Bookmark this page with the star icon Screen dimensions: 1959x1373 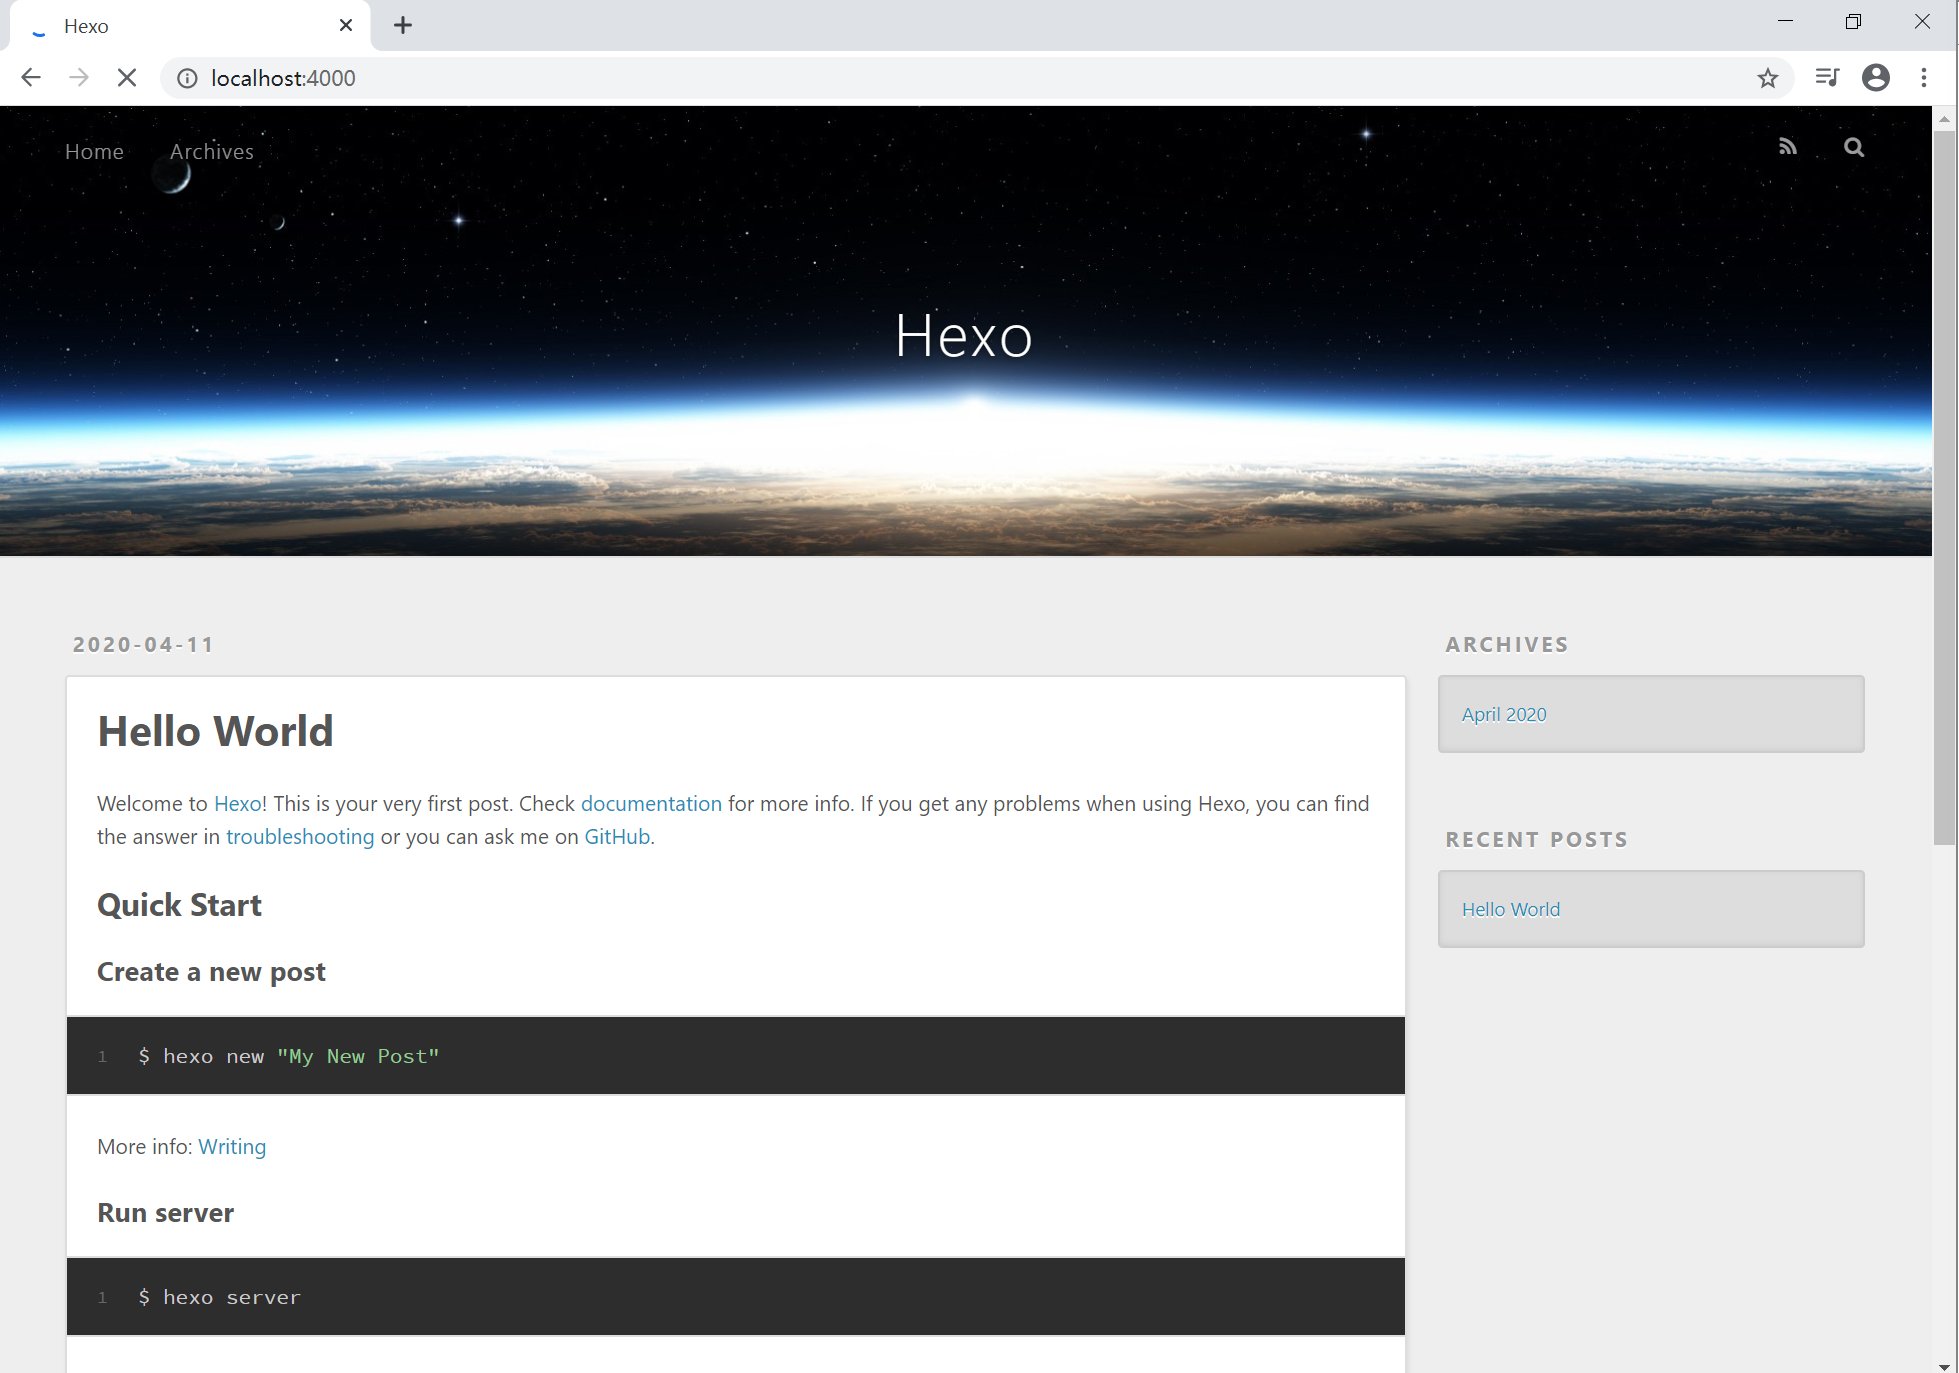pos(1767,78)
